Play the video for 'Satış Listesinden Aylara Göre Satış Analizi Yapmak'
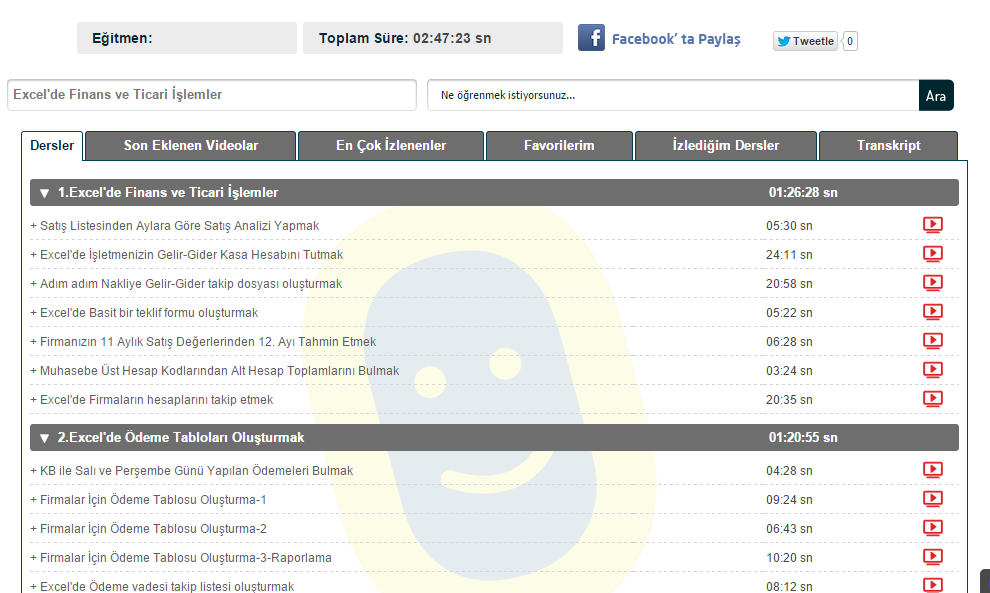This screenshot has height=593, width=990. pyautogui.click(x=932, y=225)
